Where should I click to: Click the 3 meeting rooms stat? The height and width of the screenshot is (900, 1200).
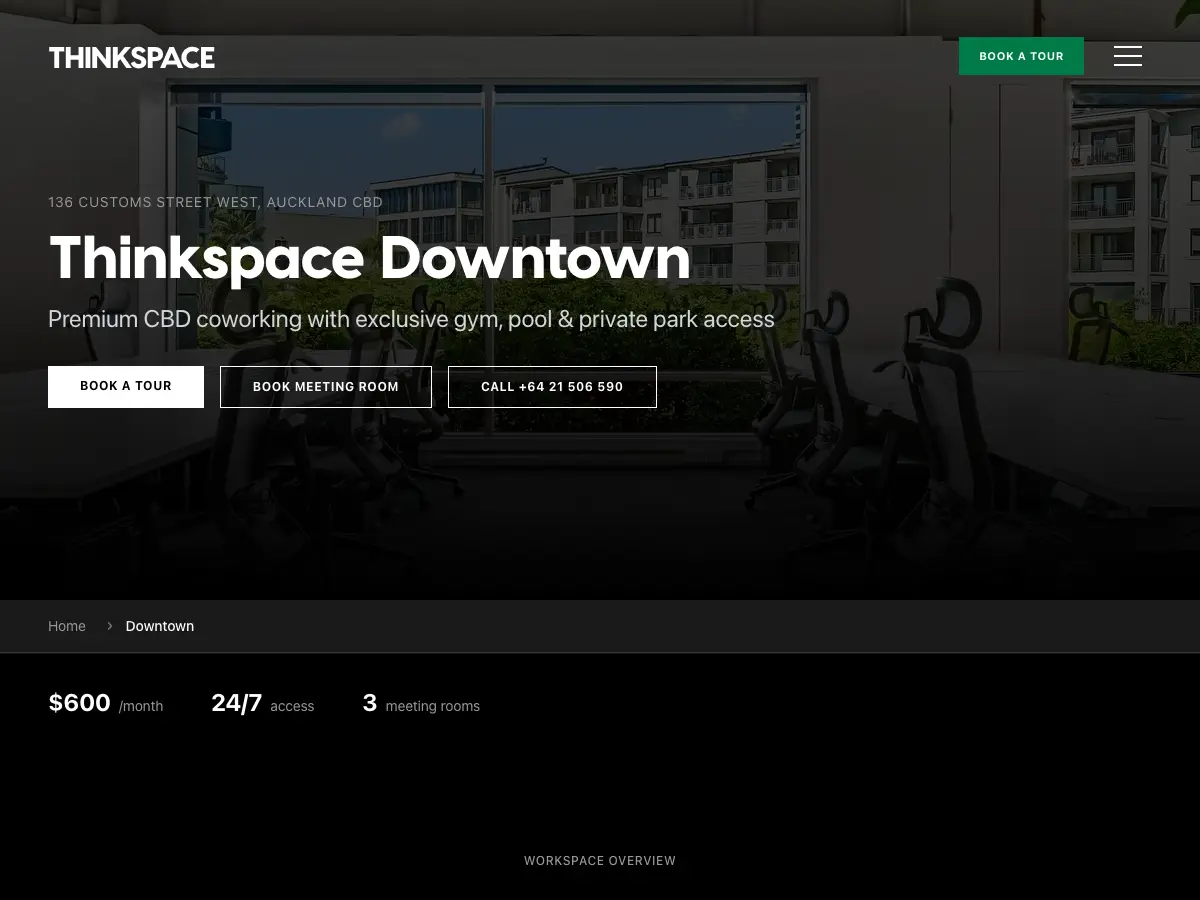coord(421,704)
